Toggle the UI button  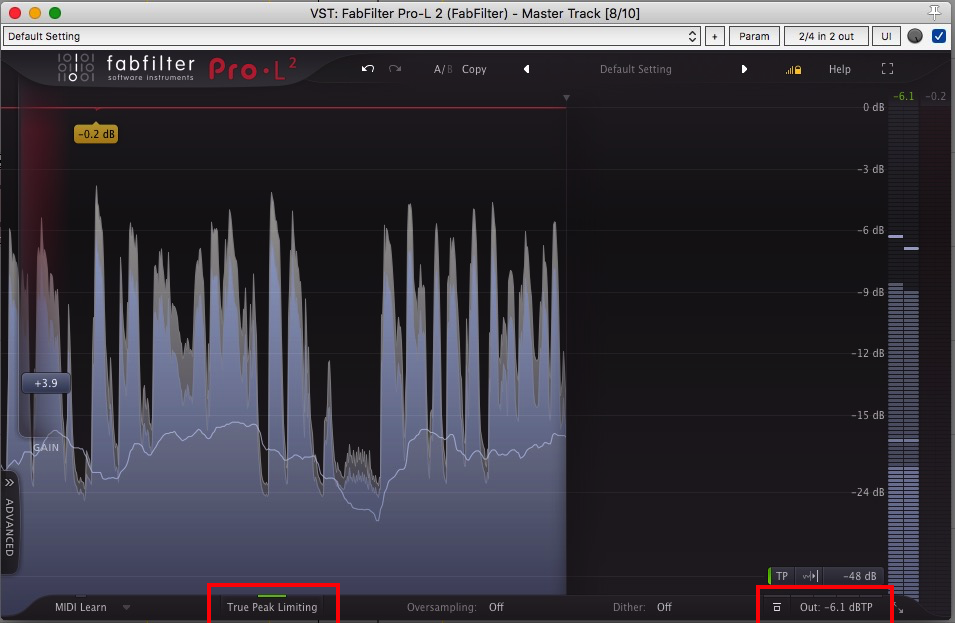point(886,37)
